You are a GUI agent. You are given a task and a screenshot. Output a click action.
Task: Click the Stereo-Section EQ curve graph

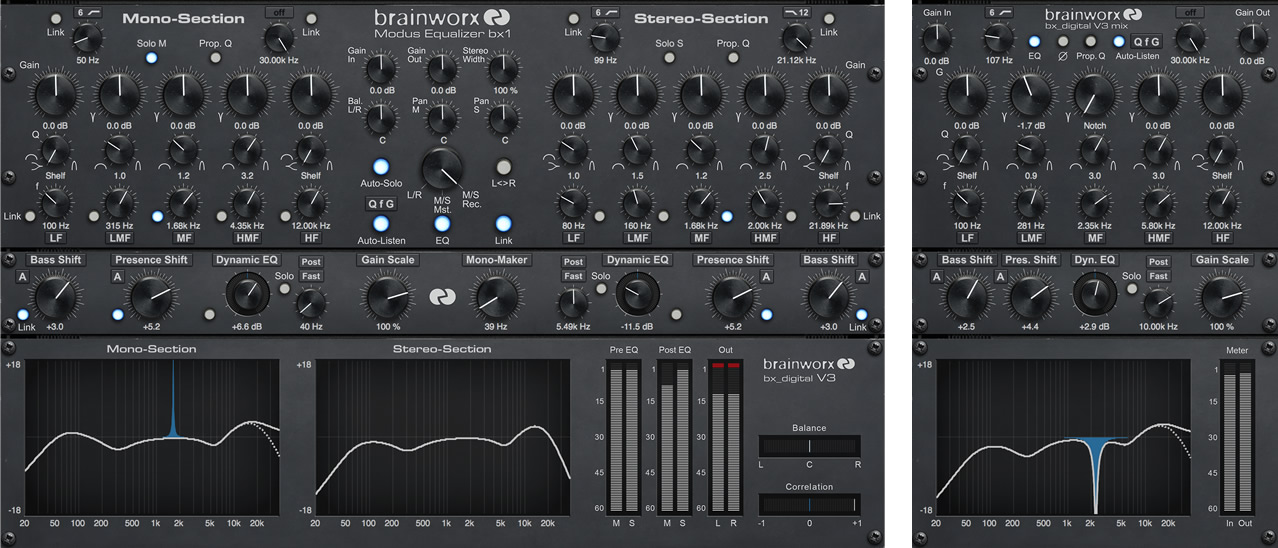click(443, 438)
